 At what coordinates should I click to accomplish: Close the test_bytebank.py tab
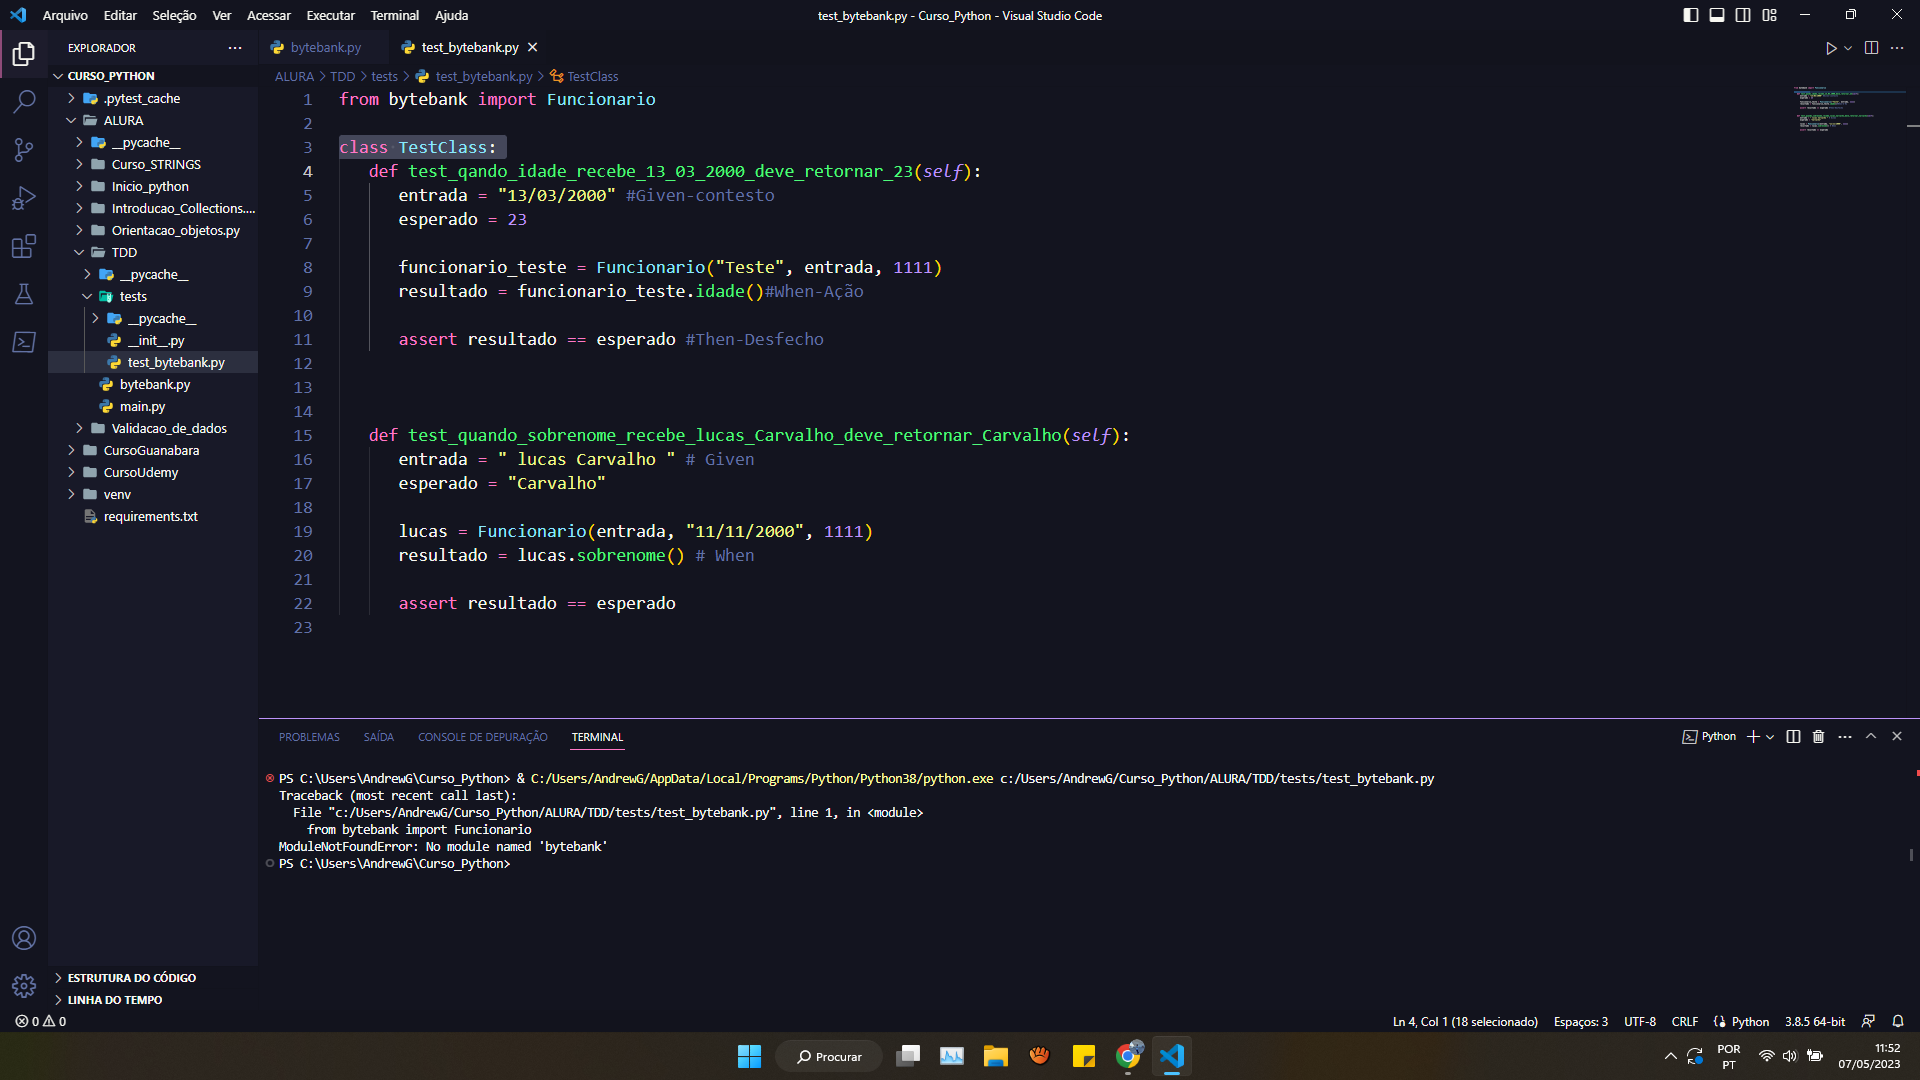533,48
